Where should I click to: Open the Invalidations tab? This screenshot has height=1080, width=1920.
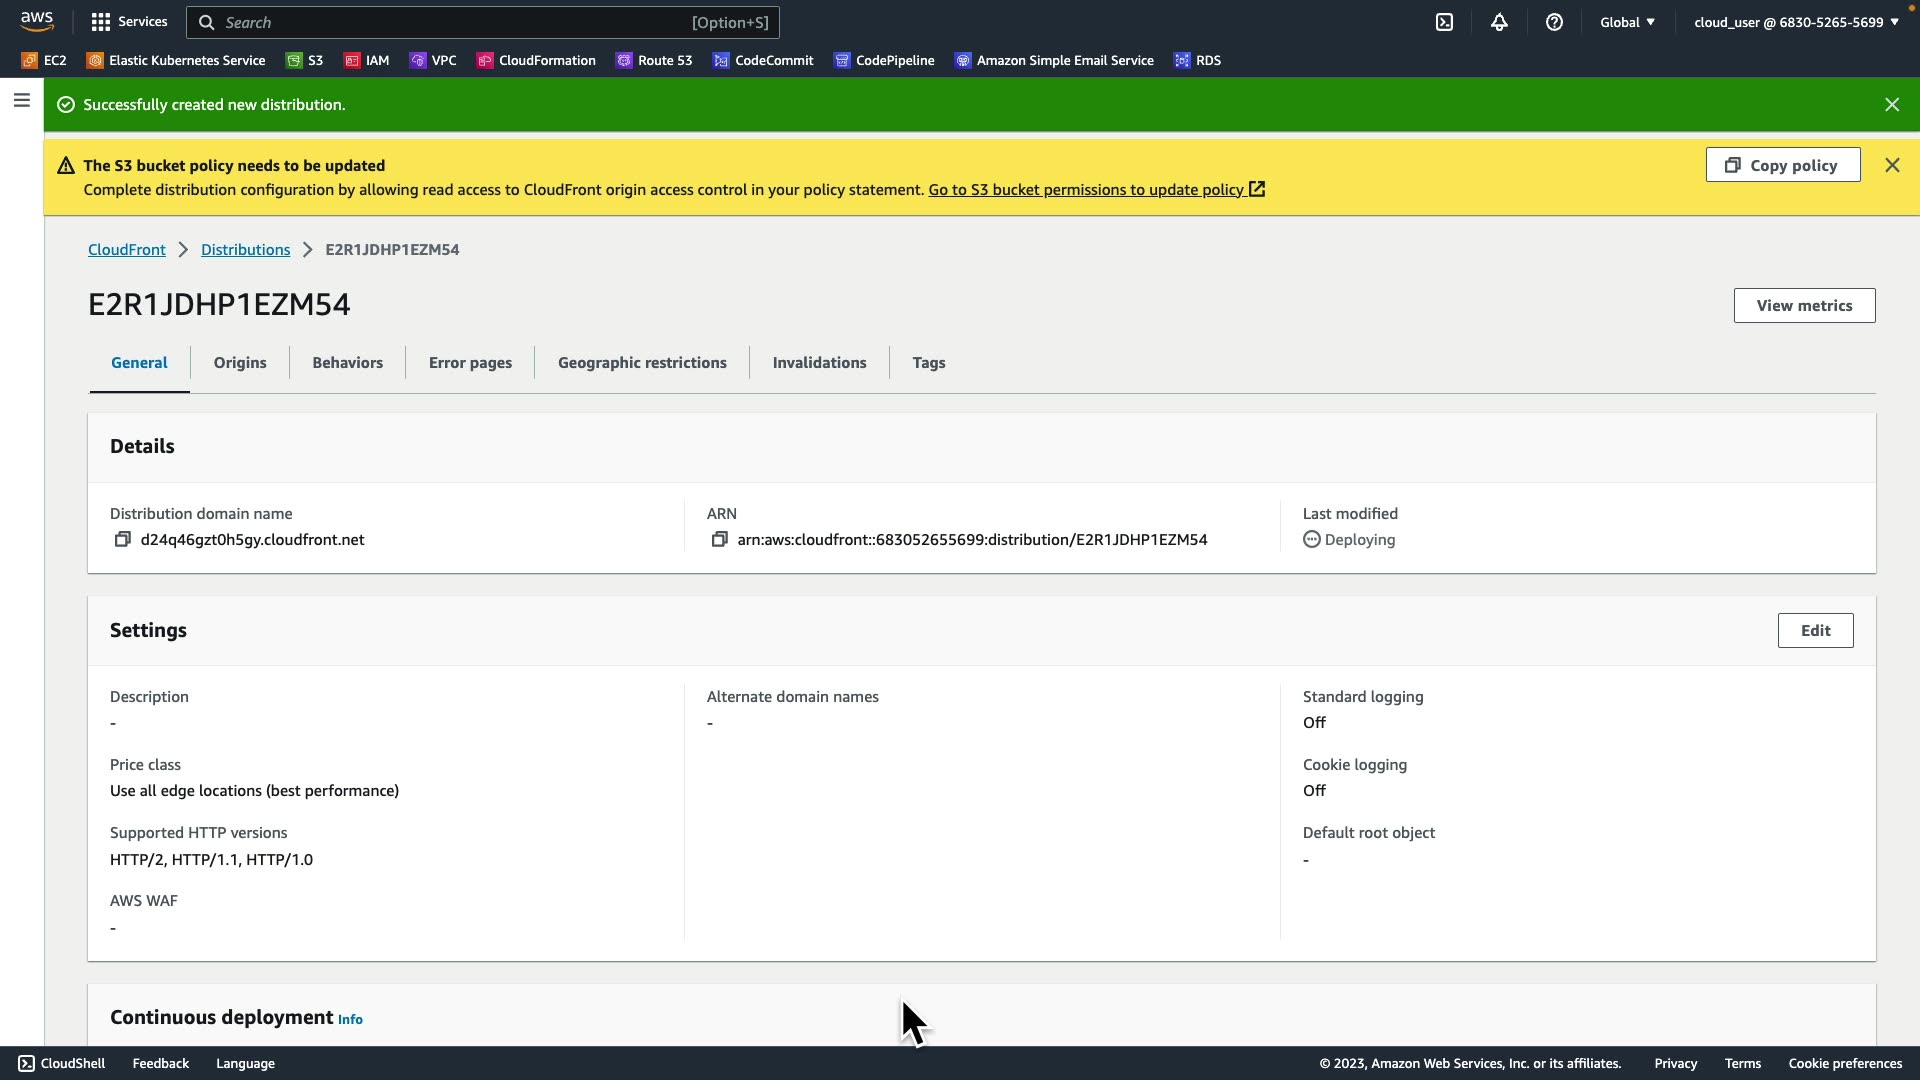(819, 363)
